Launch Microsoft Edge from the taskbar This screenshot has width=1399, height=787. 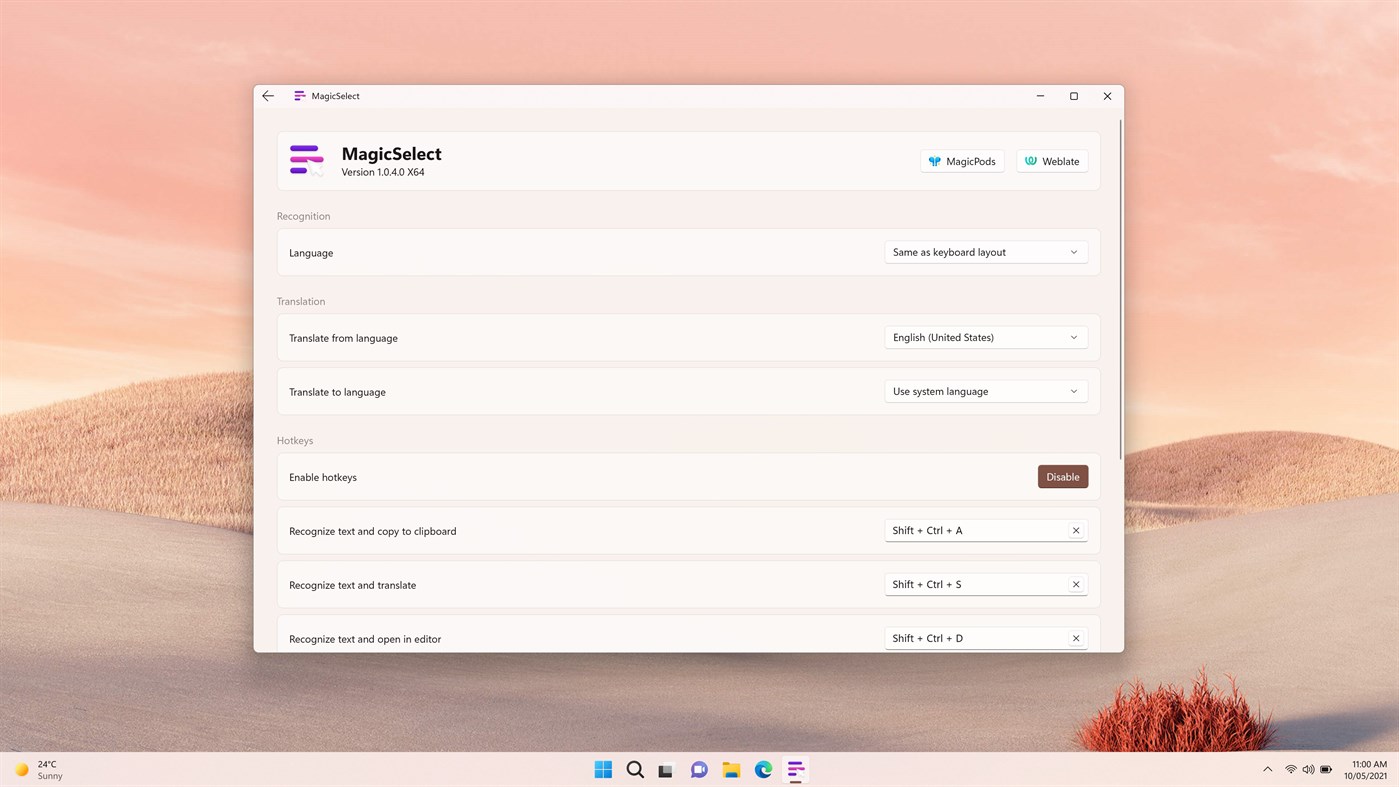pyautogui.click(x=763, y=769)
